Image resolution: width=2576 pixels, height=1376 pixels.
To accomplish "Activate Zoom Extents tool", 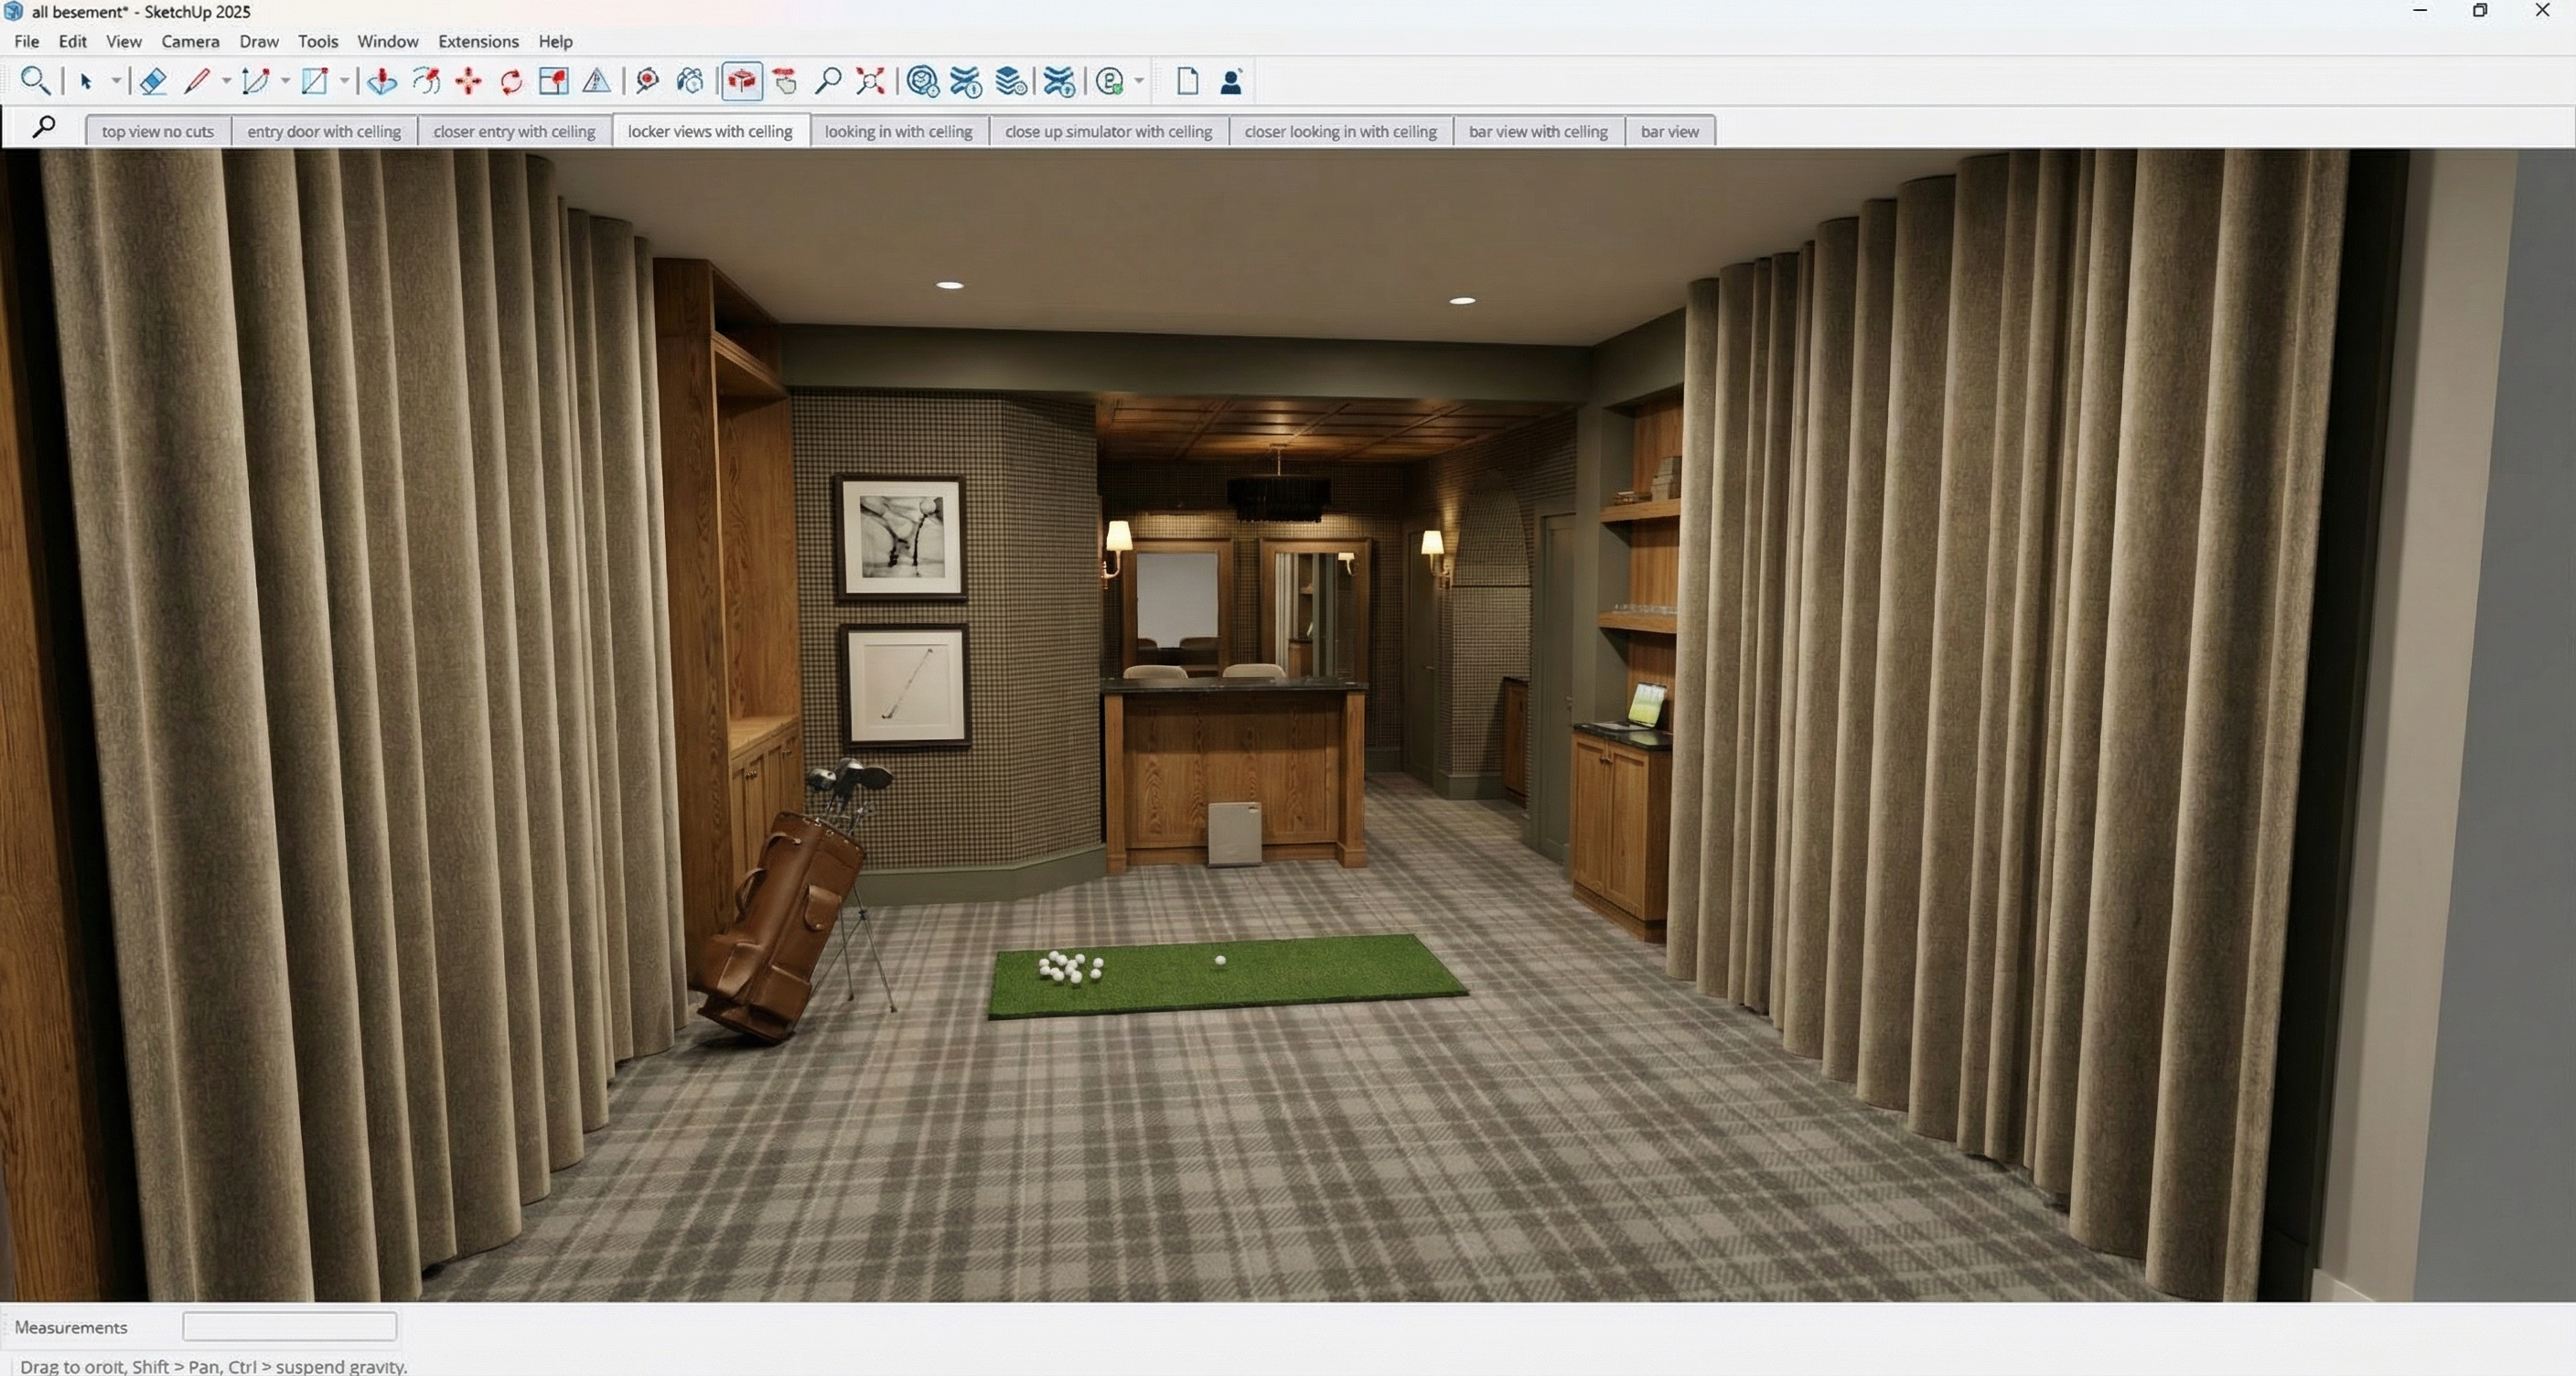I will (x=870, y=81).
